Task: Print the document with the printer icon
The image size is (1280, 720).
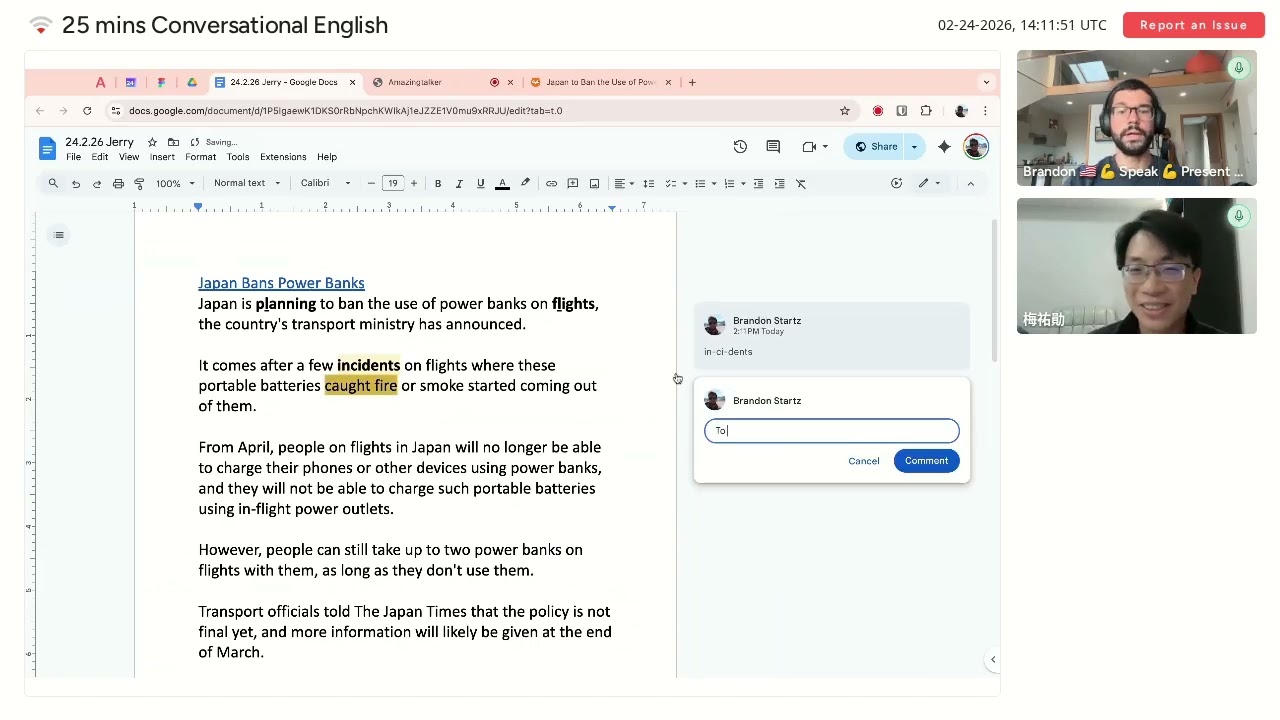Action: (x=118, y=183)
